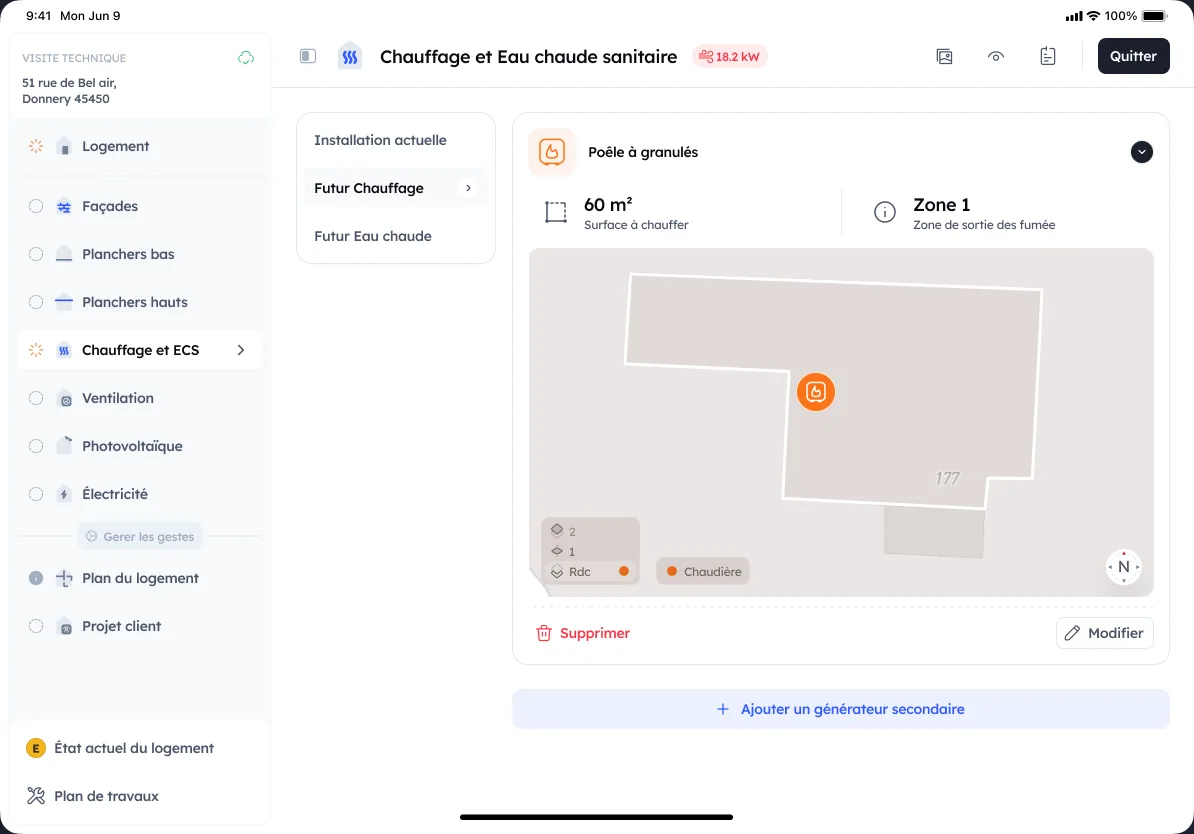1194x834 pixels.
Task: Open the Futur Chauffage chevron
Action: click(x=468, y=188)
